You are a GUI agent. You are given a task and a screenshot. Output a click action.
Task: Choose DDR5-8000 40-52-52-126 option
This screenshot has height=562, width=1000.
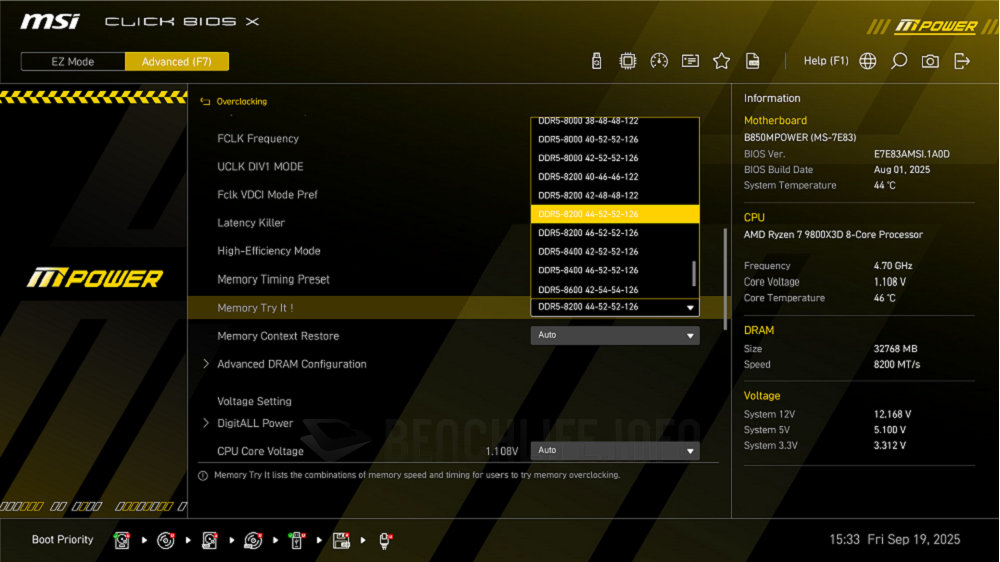click(615, 139)
